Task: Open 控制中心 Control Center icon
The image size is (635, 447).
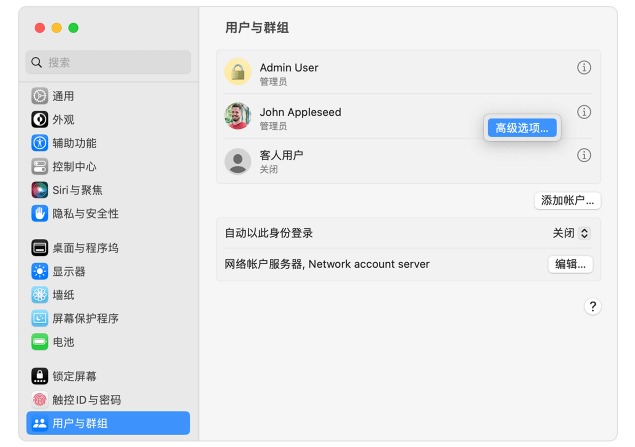Action: 40,166
